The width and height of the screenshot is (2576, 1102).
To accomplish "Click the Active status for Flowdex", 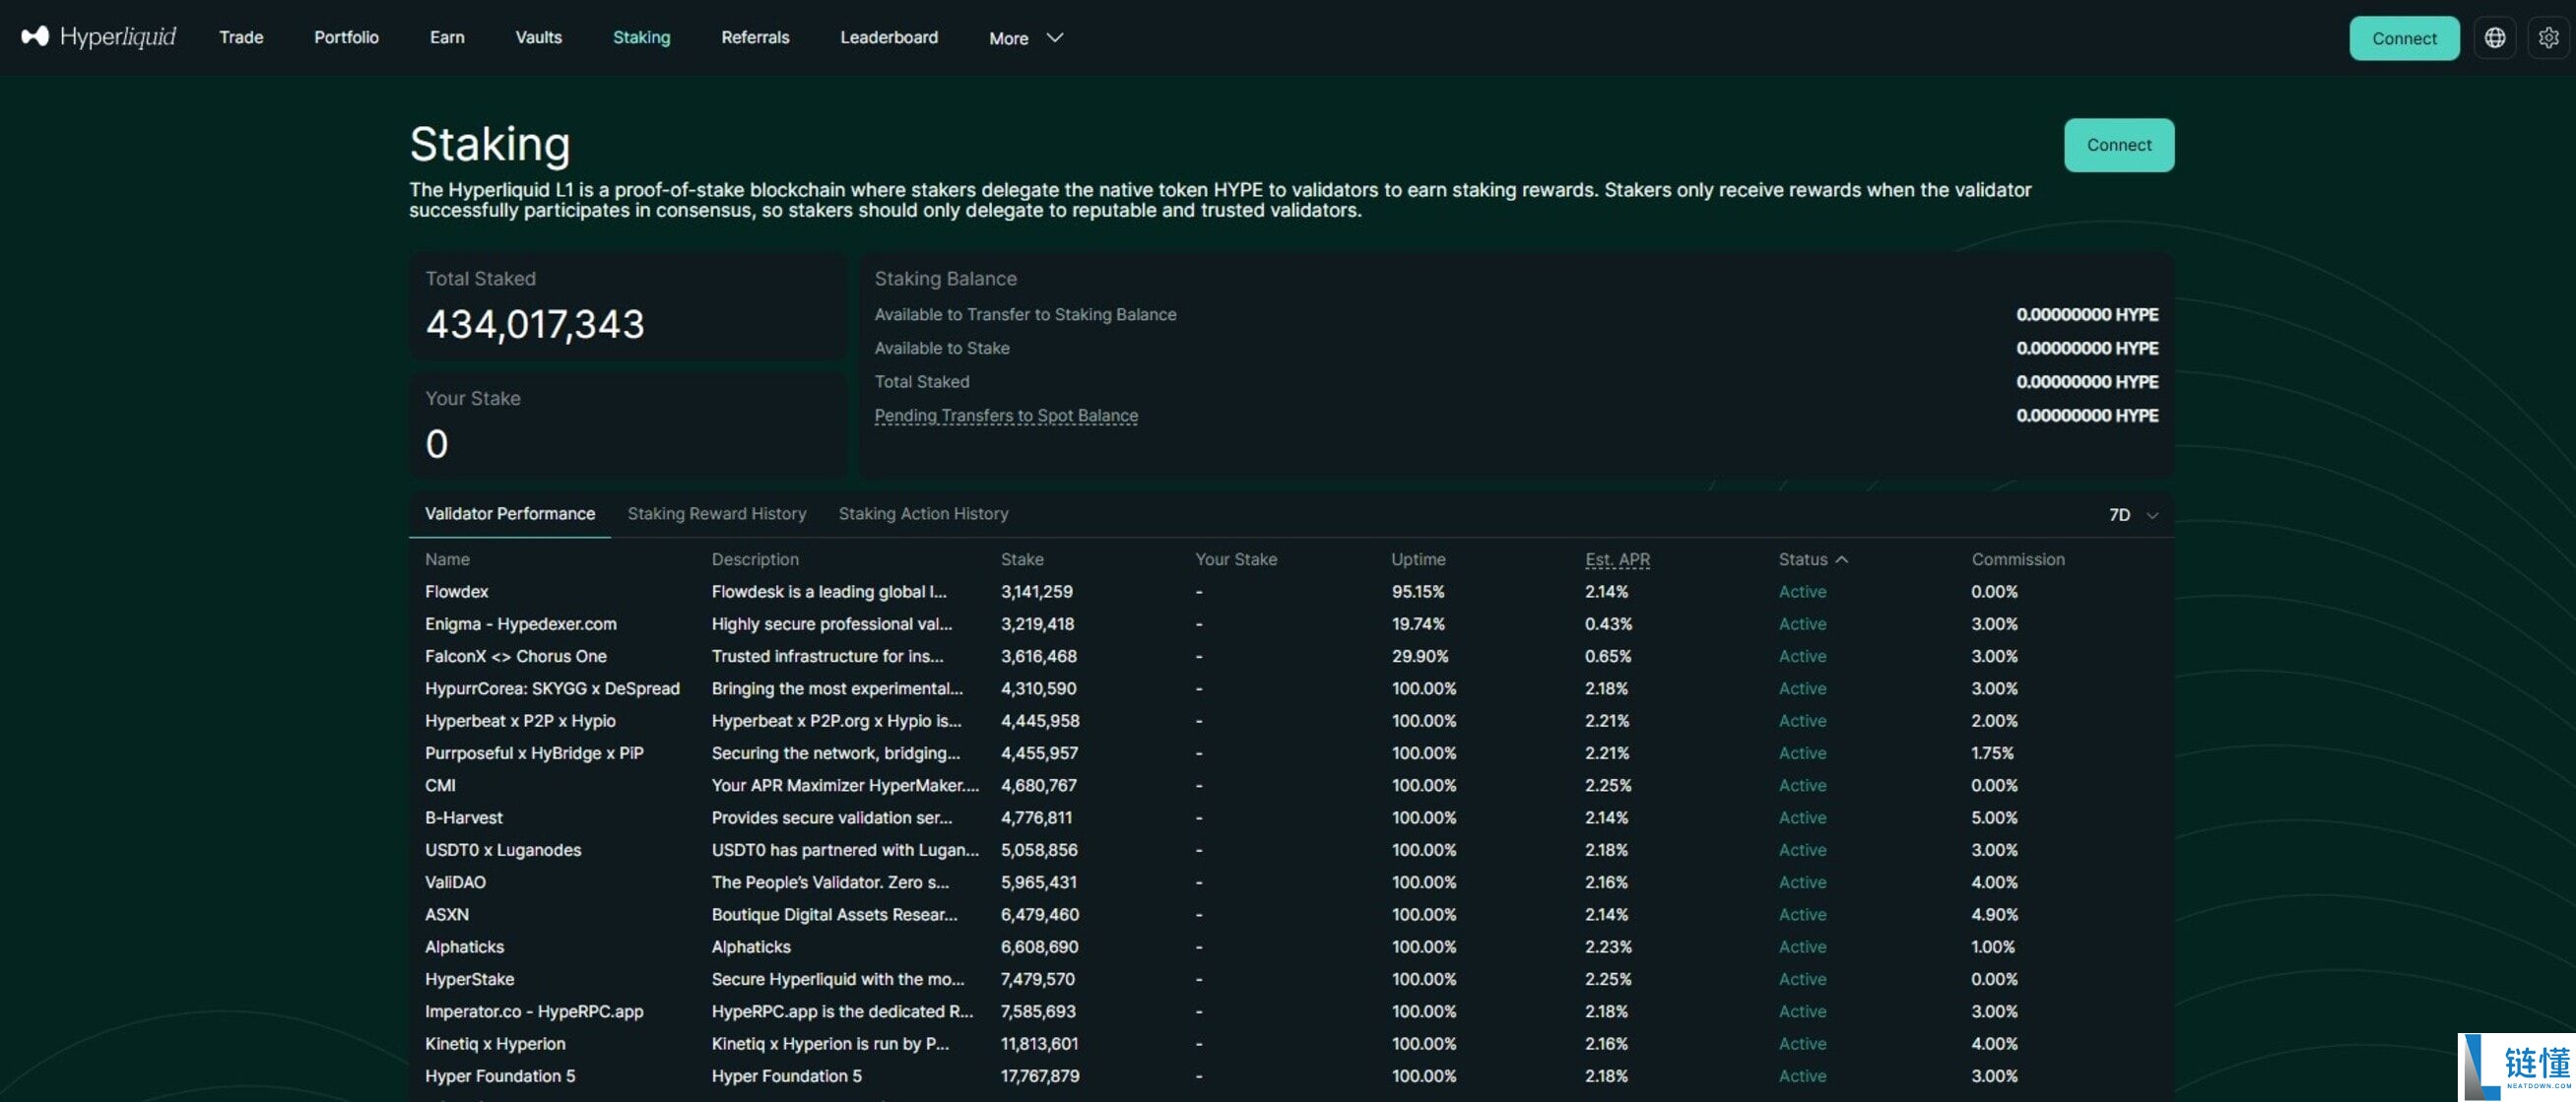I will tap(1802, 591).
